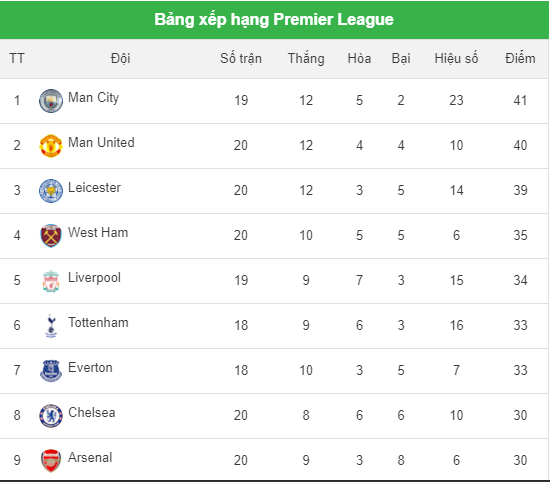Click the Arsenal club crest

[51, 461]
